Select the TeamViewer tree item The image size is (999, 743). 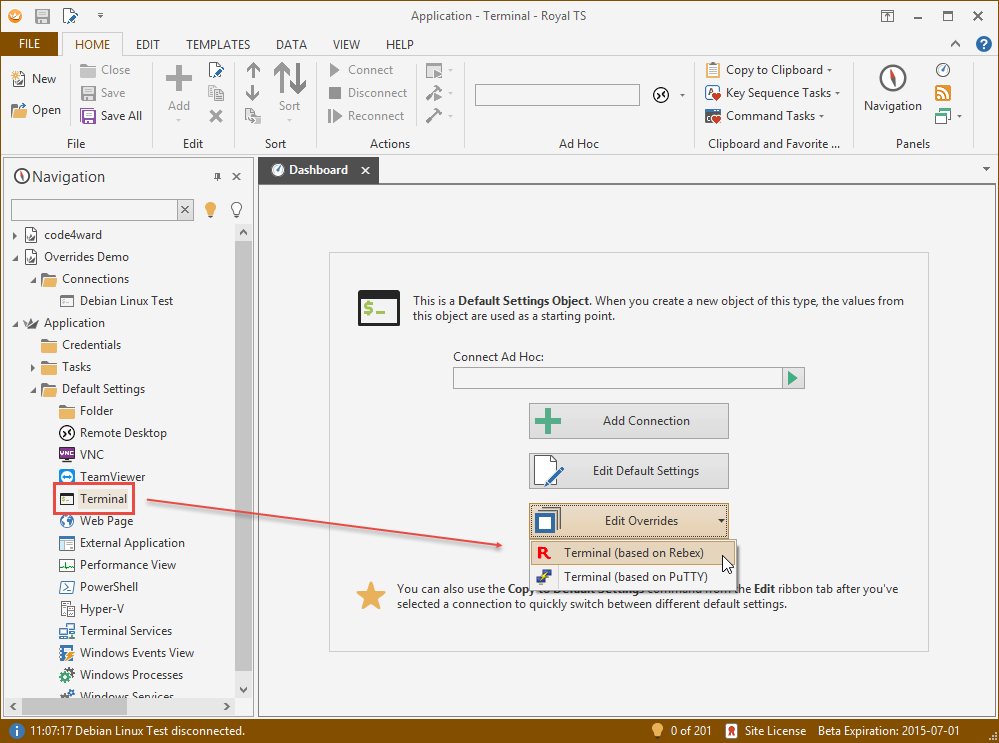(102, 477)
